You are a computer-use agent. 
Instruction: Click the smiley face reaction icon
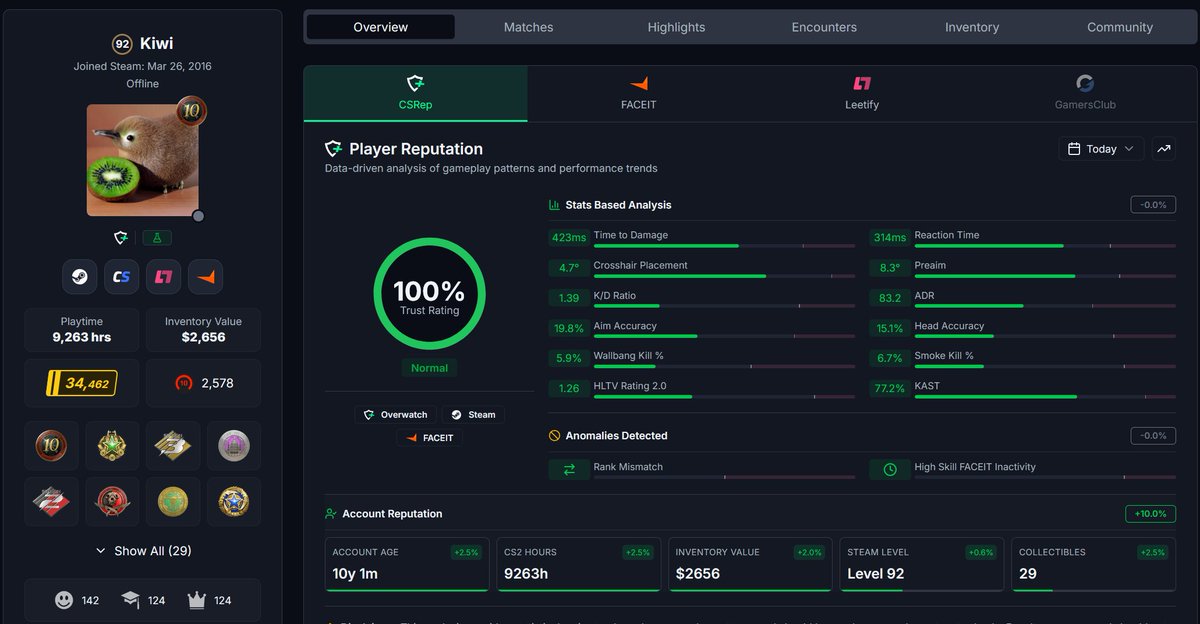coord(64,600)
